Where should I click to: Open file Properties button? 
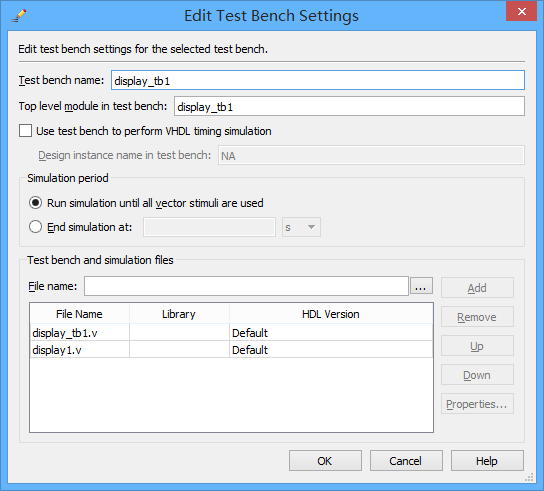click(x=477, y=404)
